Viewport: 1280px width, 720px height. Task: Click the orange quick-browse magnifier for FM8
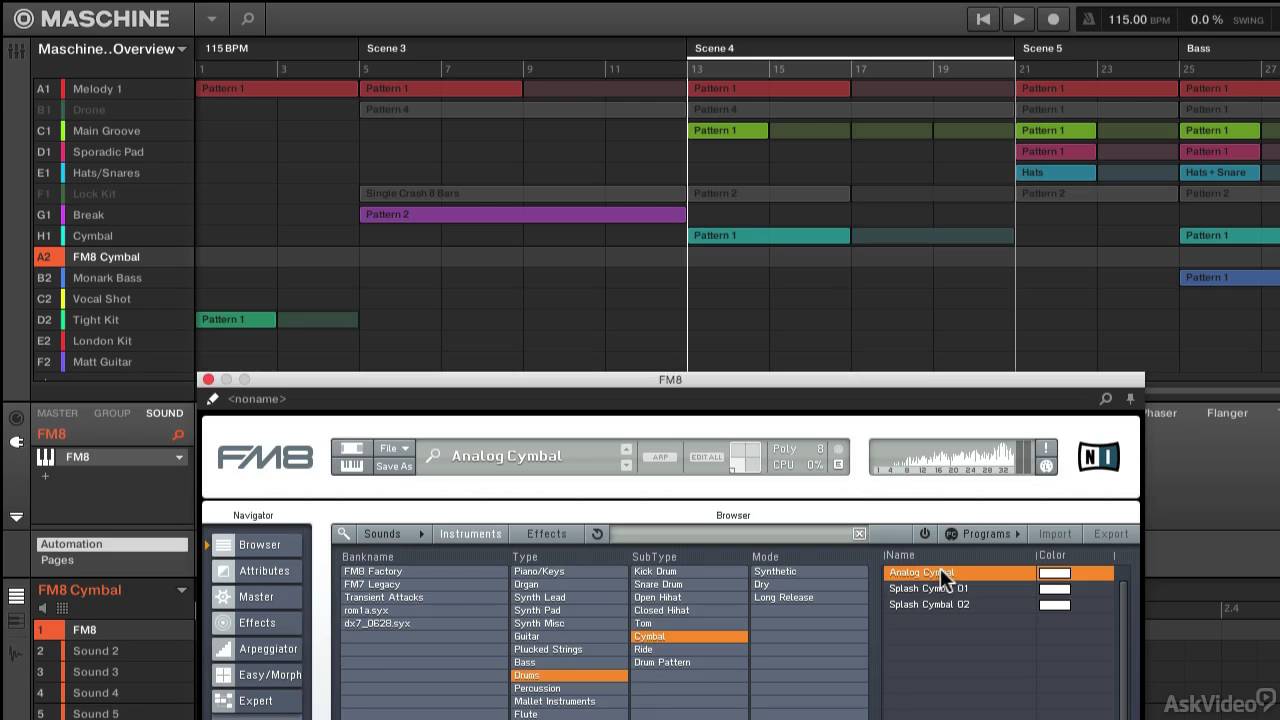(179, 435)
